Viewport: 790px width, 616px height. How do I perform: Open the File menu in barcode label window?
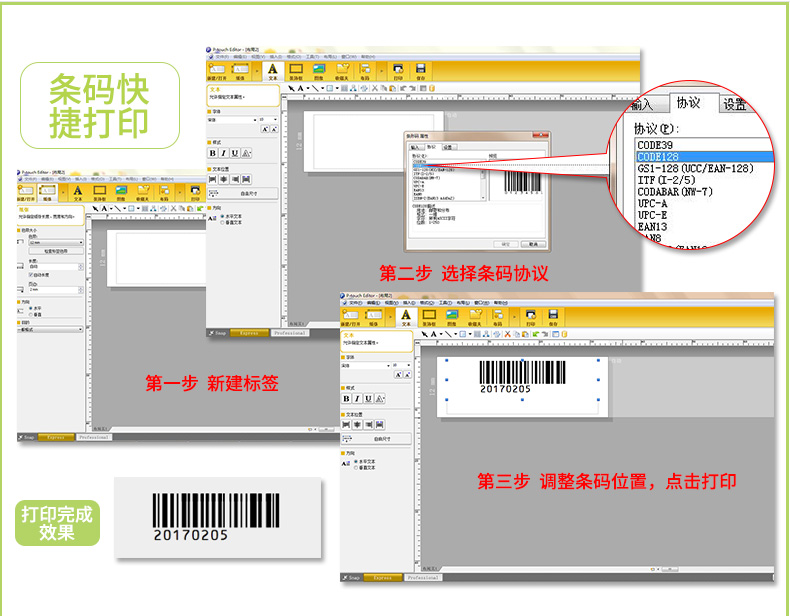pyautogui.click(x=356, y=303)
